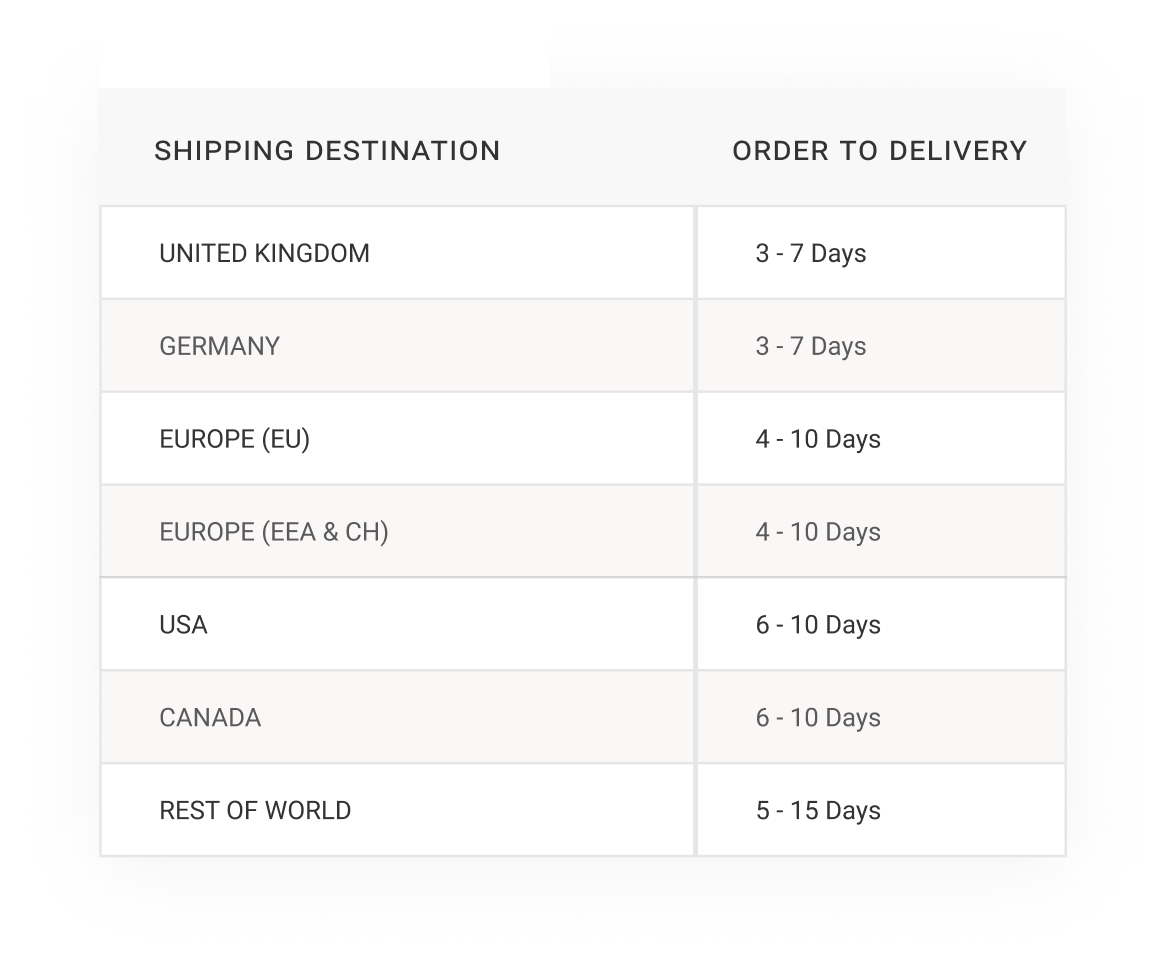This screenshot has height=965, width=1165.
Task: Select the EUROPE (EU) destination cell
Action: 397,439
